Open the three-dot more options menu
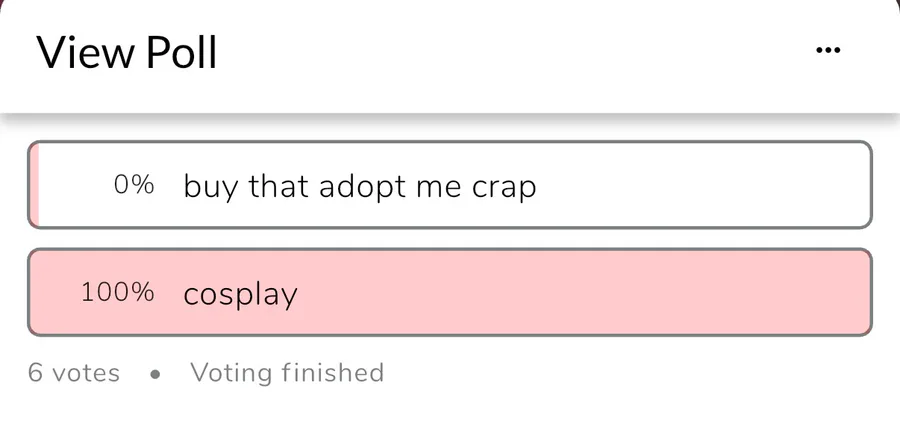 tap(828, 50)
